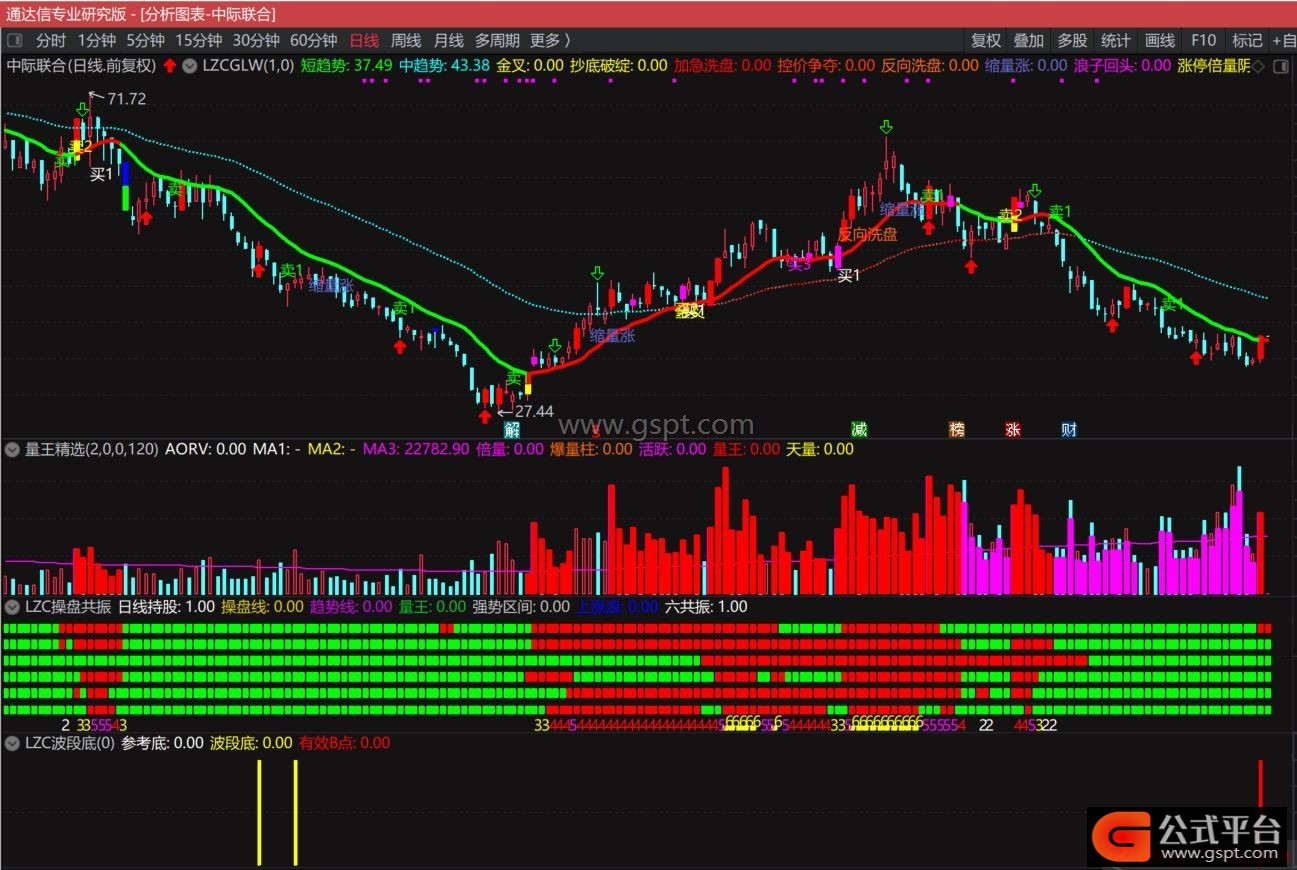This screenshot has height=870, width=1297.
Task: Click the 抄底破绽: 0.00 value
Action: 618,66
